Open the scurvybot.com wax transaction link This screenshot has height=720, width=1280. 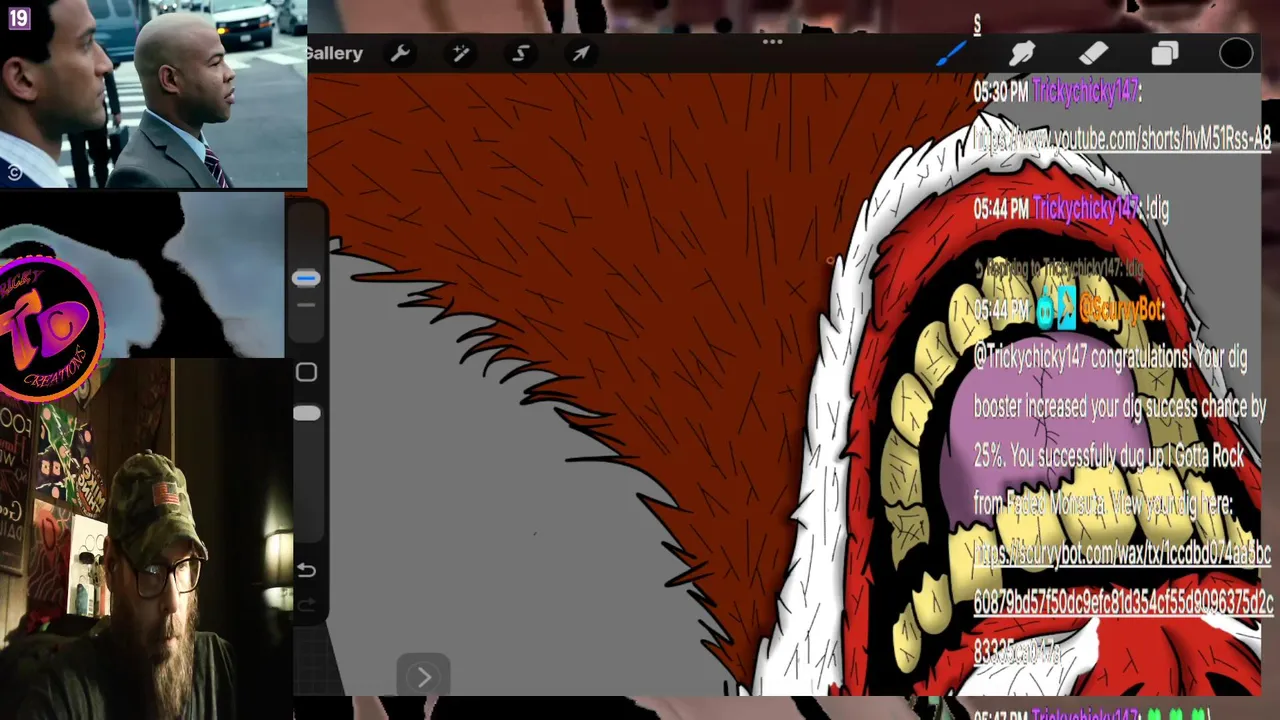click(x=1122, y=603)
